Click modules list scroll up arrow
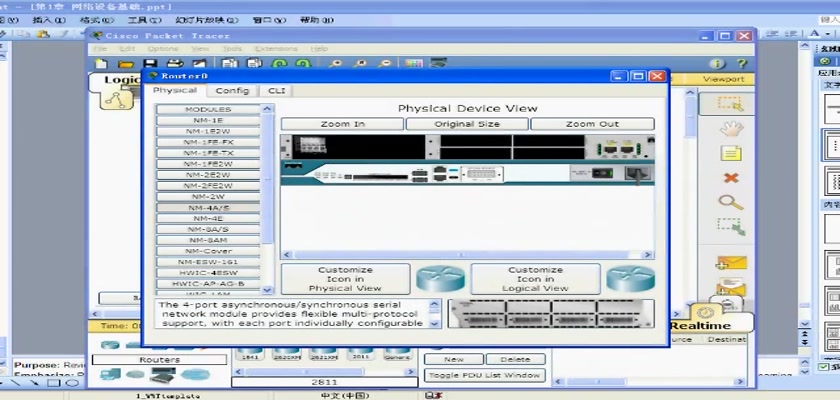The height and width of the screenshot is (400, 840). [x=267, y=109]
